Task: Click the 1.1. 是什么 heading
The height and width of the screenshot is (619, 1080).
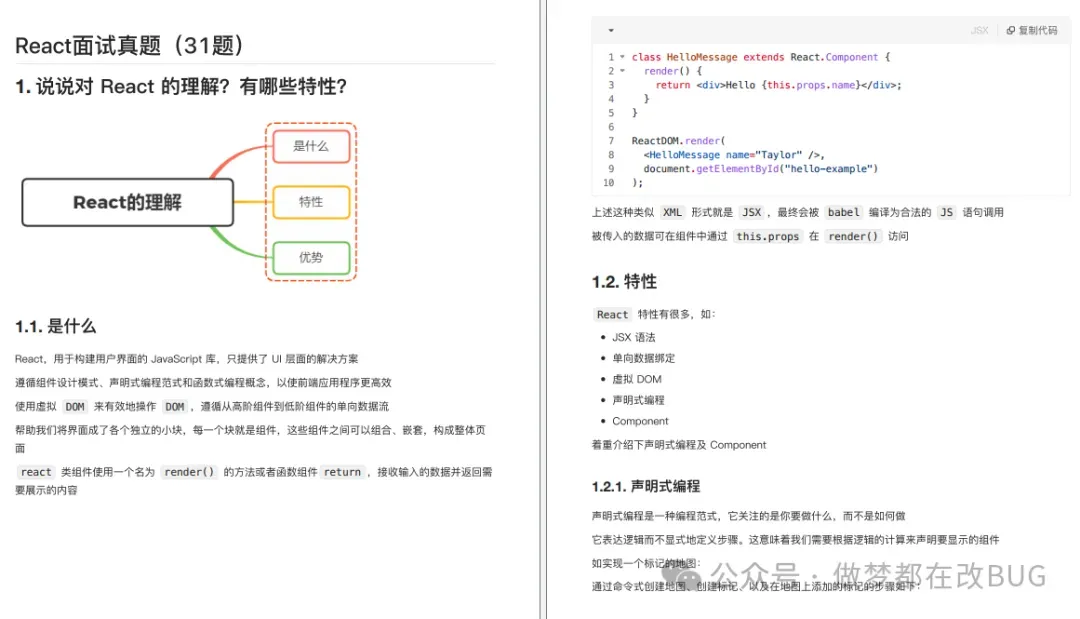Action: pos(56,326)
